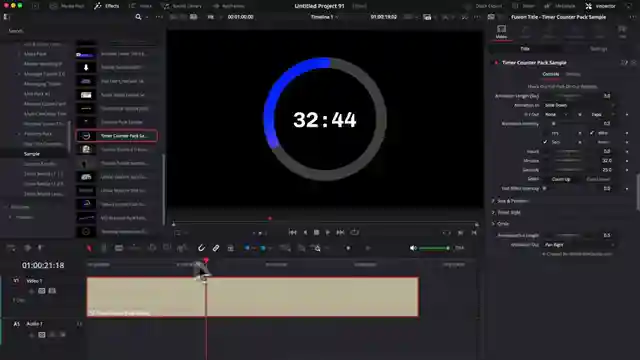640x360 pixels.
Task: Open the In/Out dropdown showing None
Action: pos(557,115)
